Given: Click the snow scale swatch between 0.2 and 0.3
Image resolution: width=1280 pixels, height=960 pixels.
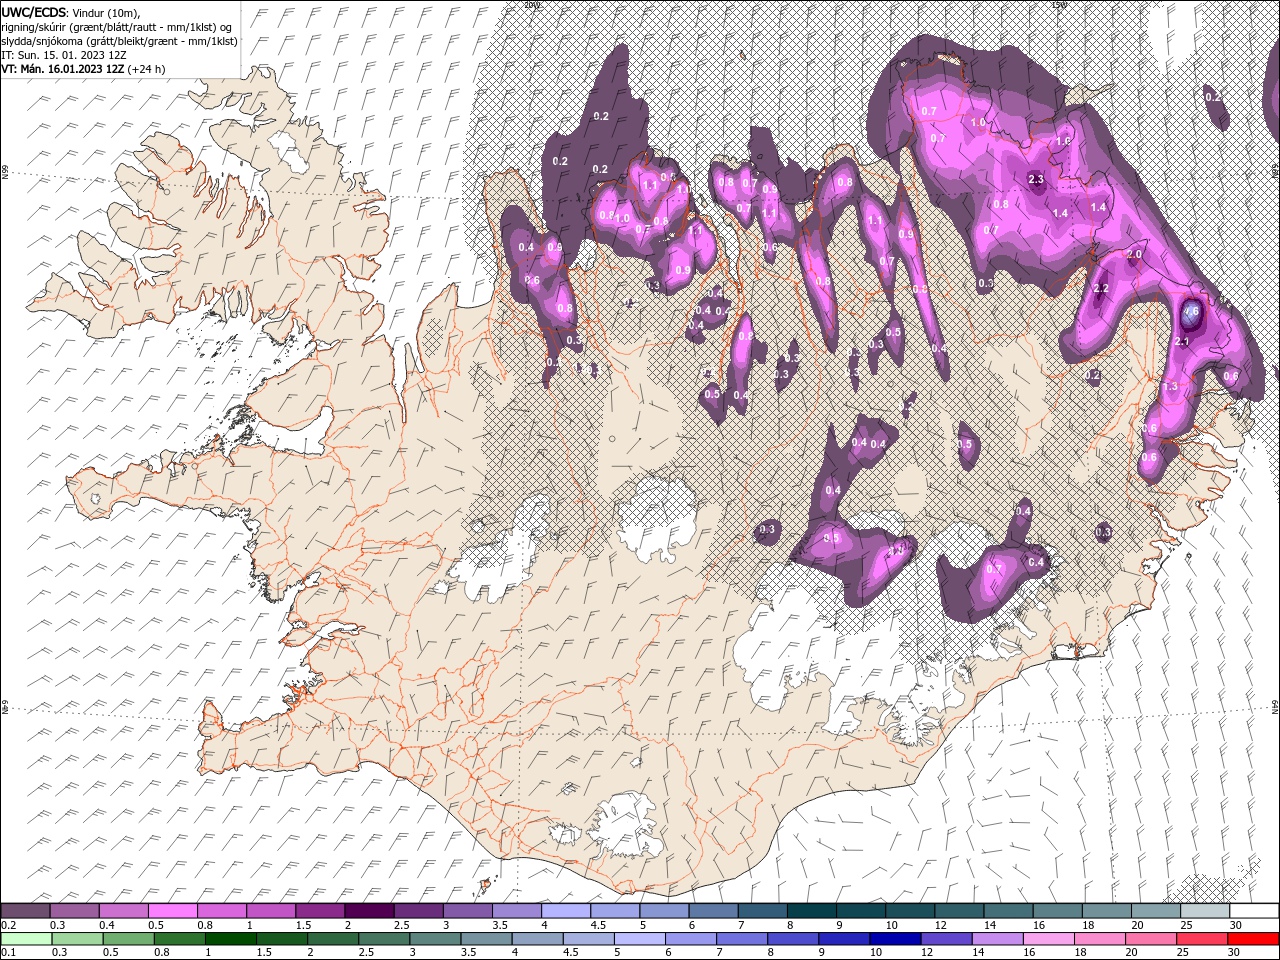Looking at the screenshot, I should coord(25,910).
